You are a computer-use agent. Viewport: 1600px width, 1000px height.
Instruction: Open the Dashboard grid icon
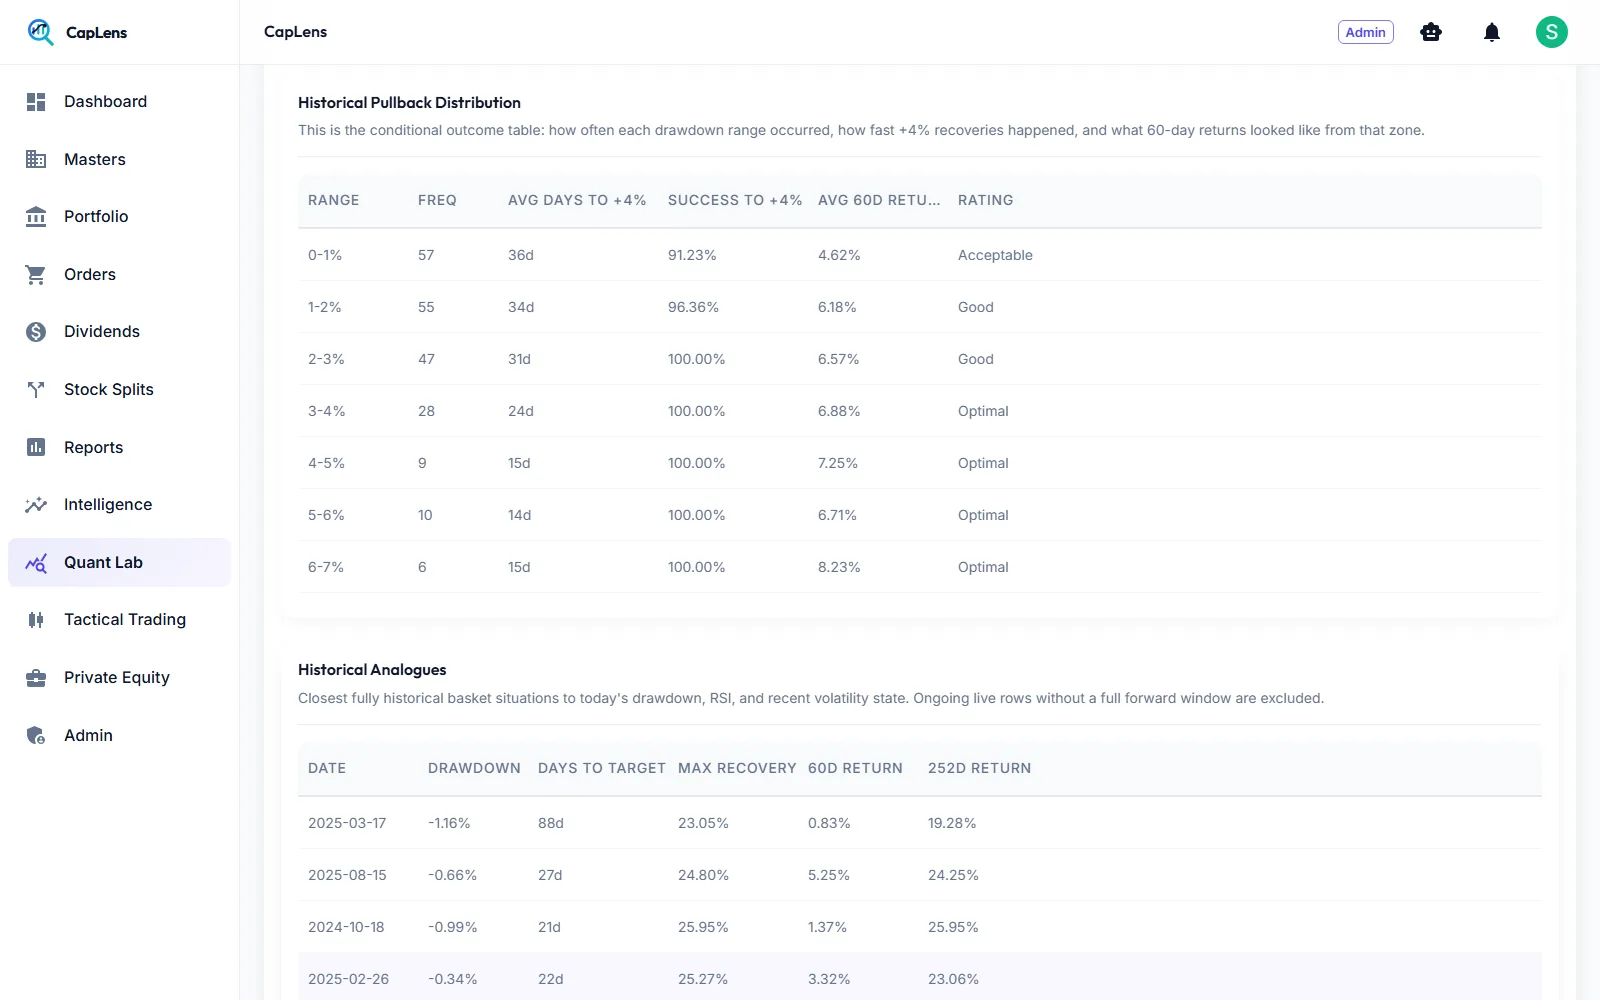(x=36, y=102)
